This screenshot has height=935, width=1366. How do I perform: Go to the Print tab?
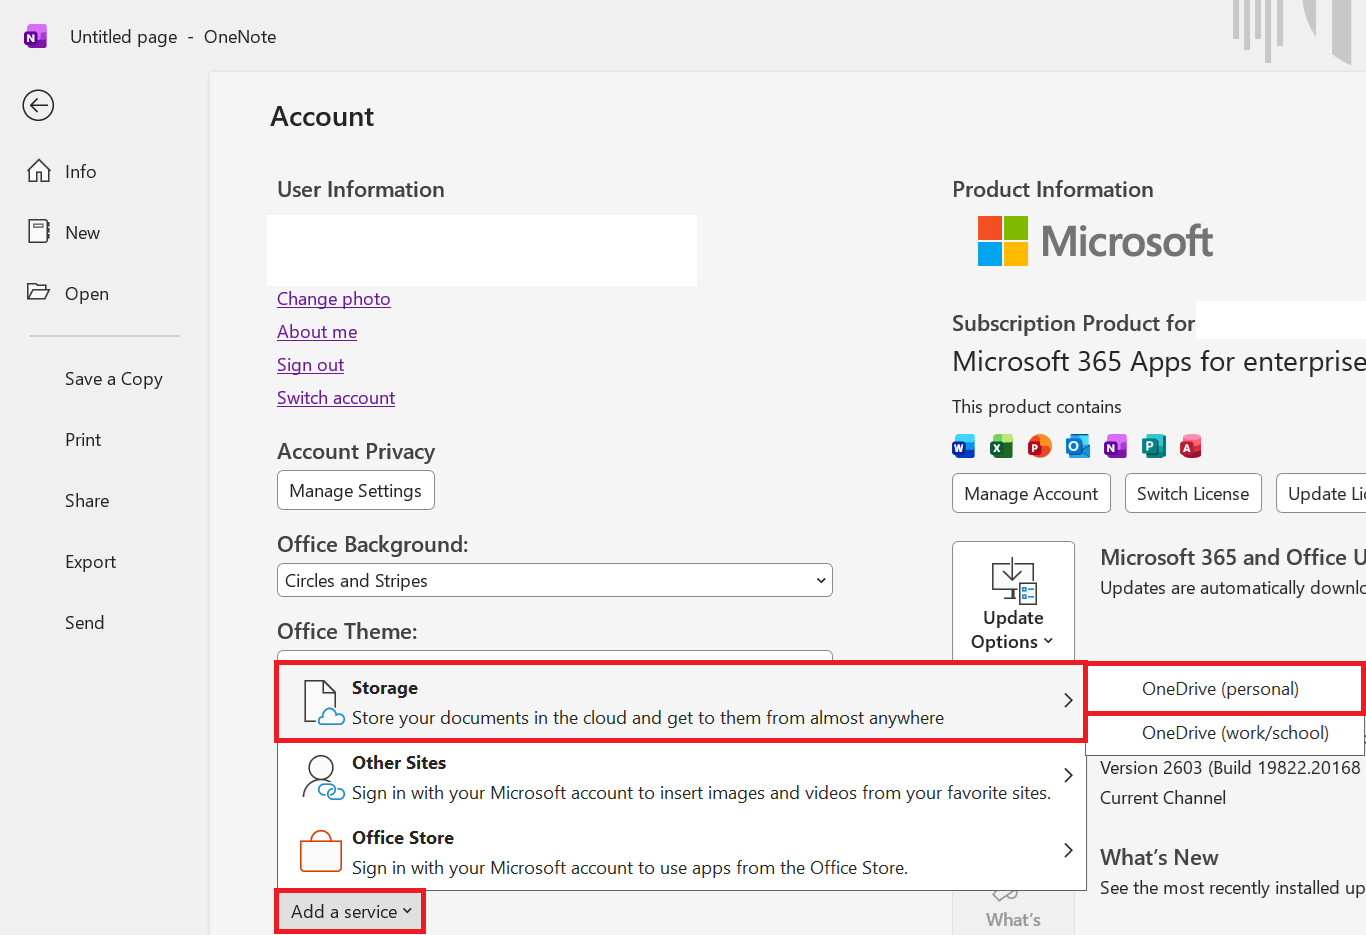tap(83, 440)
